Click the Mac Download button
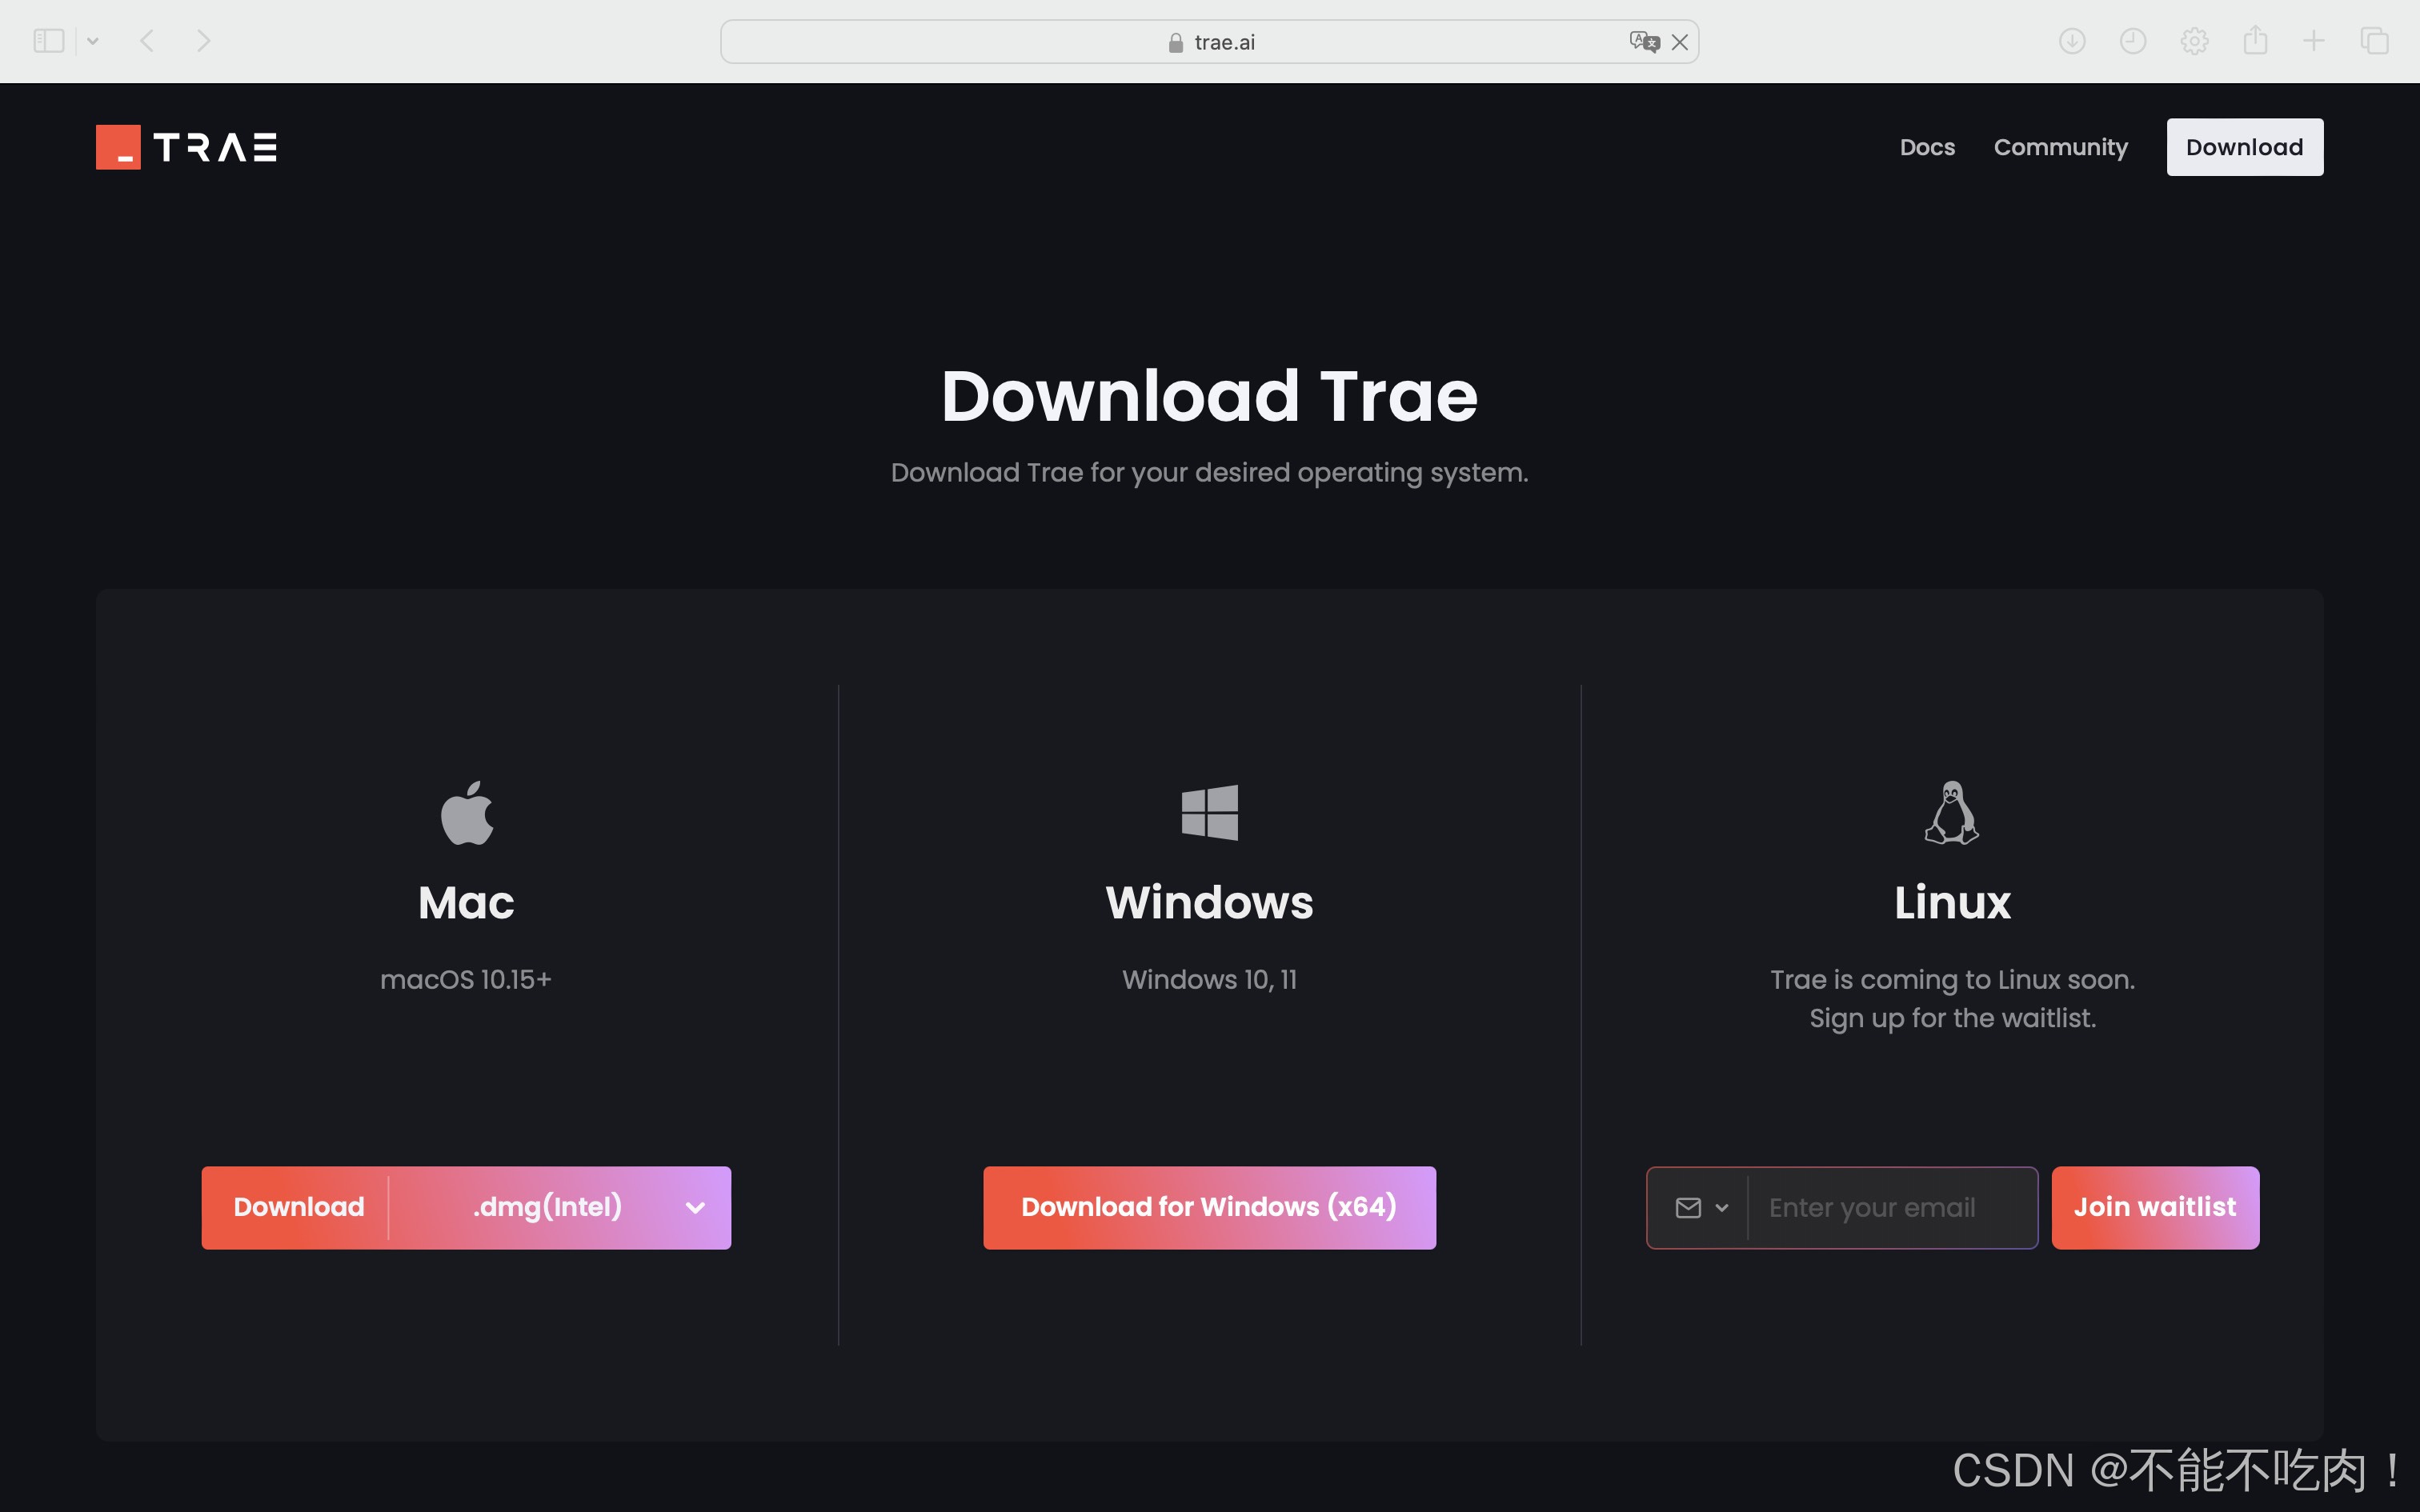Screen dimensions: 2420x1512 (298, 1207)
